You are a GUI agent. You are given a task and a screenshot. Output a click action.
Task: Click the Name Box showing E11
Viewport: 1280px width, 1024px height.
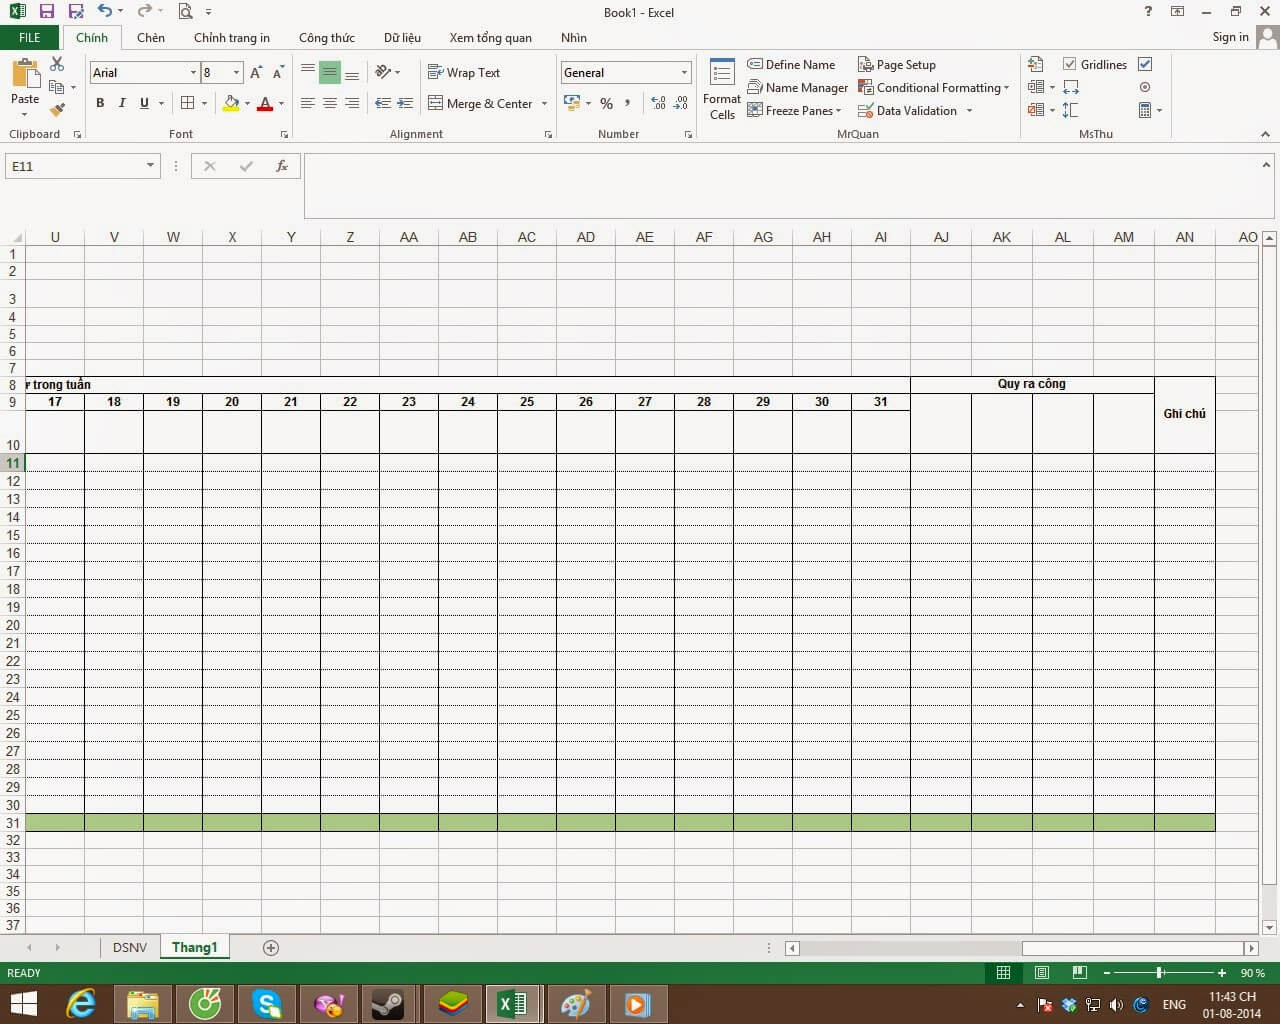(x=75, y=166)
